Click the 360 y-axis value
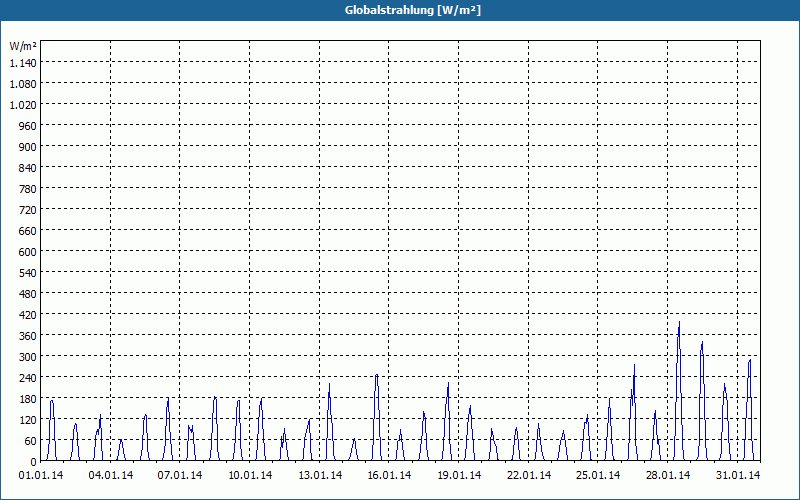The width and height of the screenshot is (800, 500). tap(29, 336)
